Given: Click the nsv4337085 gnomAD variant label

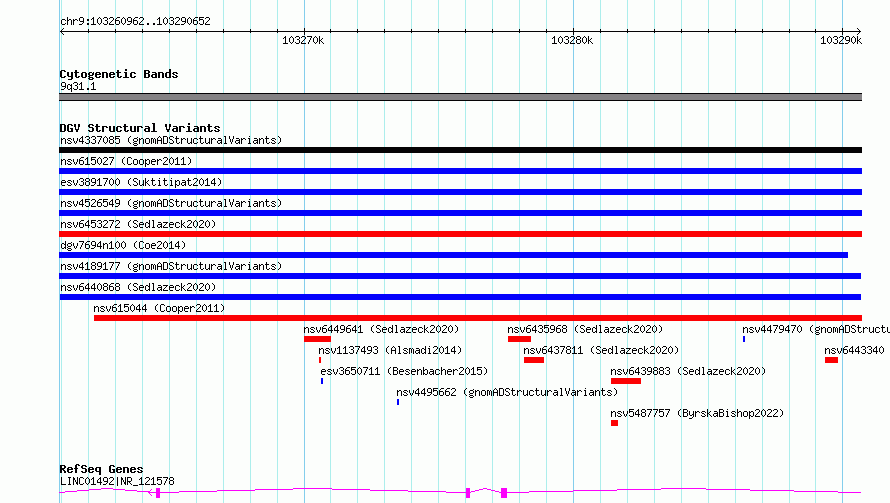Looking at the screenshot, I should click(x=171, y=140).
